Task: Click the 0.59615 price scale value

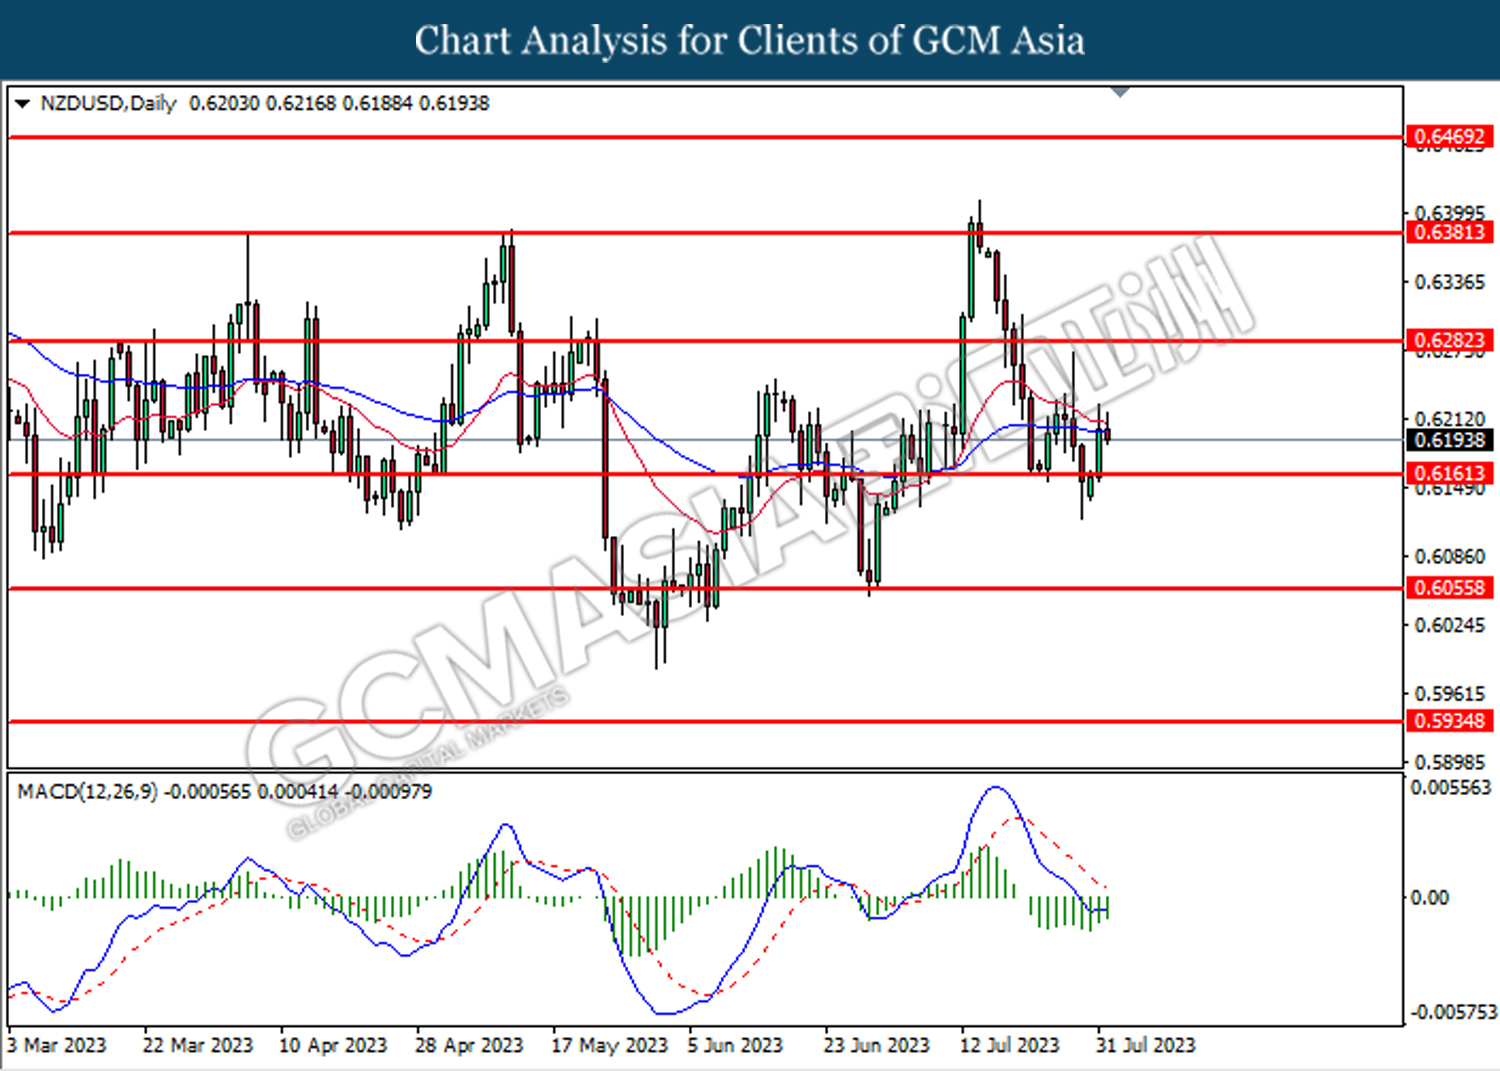Action: tap(1449, 693)
